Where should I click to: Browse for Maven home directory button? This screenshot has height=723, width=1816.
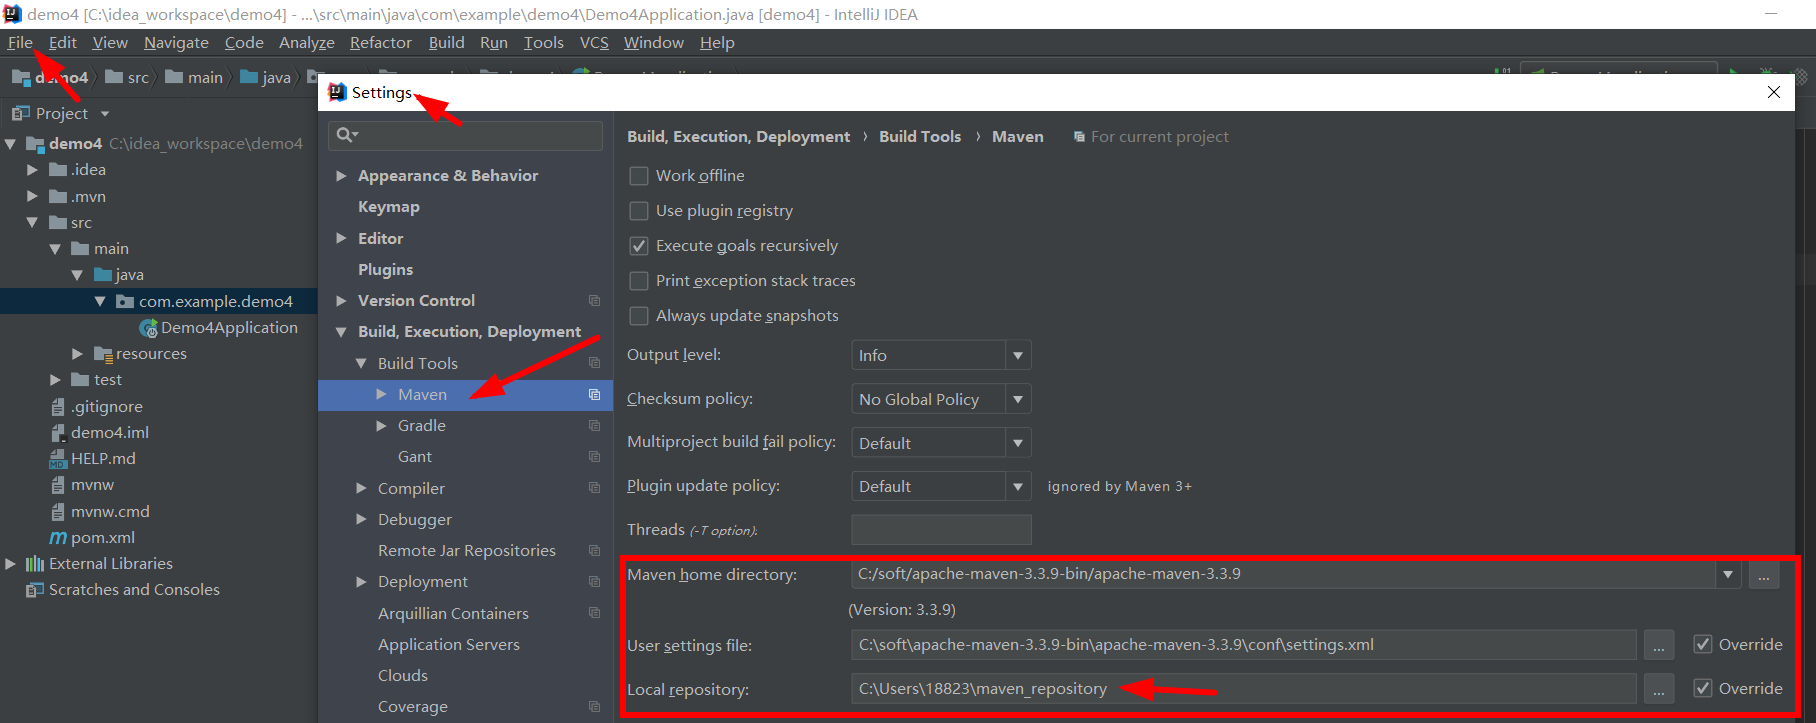click(1764, 575)
